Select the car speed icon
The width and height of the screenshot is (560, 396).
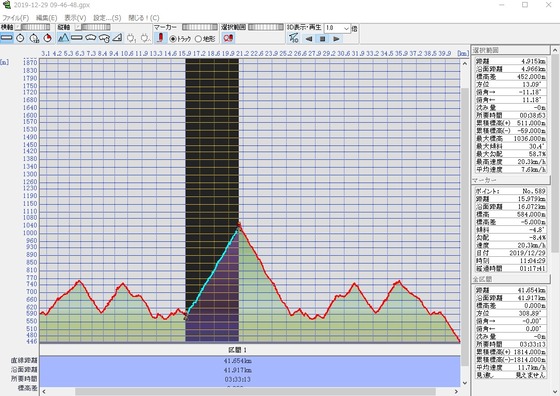90,37
